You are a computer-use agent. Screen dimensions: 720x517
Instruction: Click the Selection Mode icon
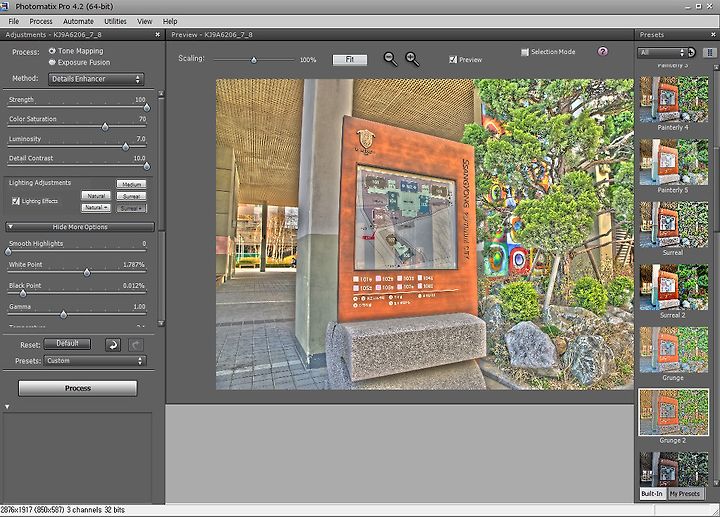(x=525, y=52)
